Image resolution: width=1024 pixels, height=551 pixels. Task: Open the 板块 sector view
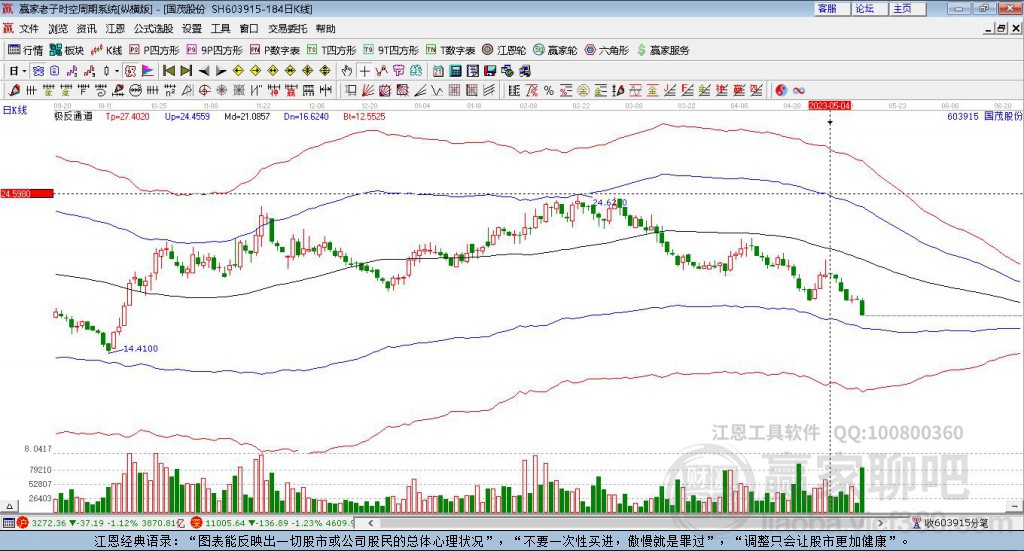(x=67, y=50)
